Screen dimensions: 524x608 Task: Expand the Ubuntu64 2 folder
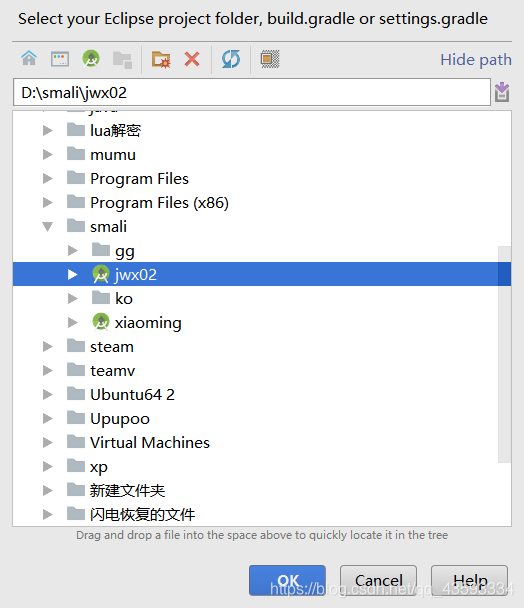point(48,394)
